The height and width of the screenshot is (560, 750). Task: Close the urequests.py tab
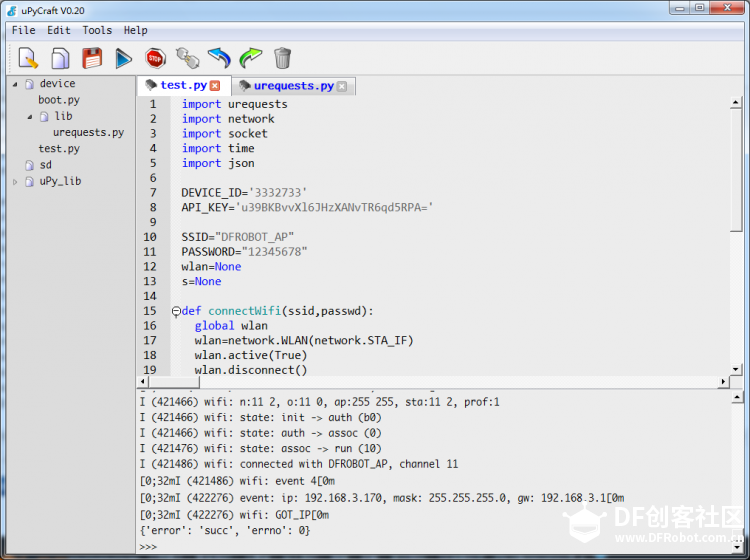[342, 86]
